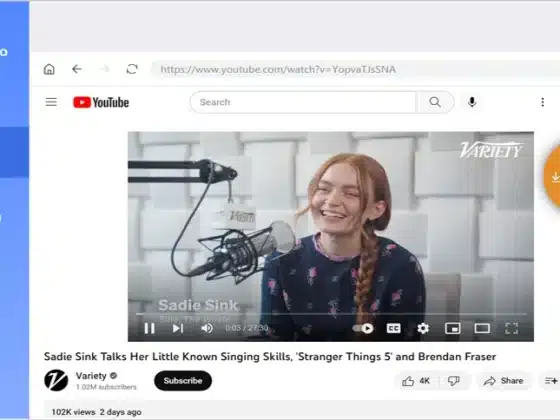Seek on the video progress bar
Image resolution: width=560 pixels, height=420 pixels.
coord(331,314)
